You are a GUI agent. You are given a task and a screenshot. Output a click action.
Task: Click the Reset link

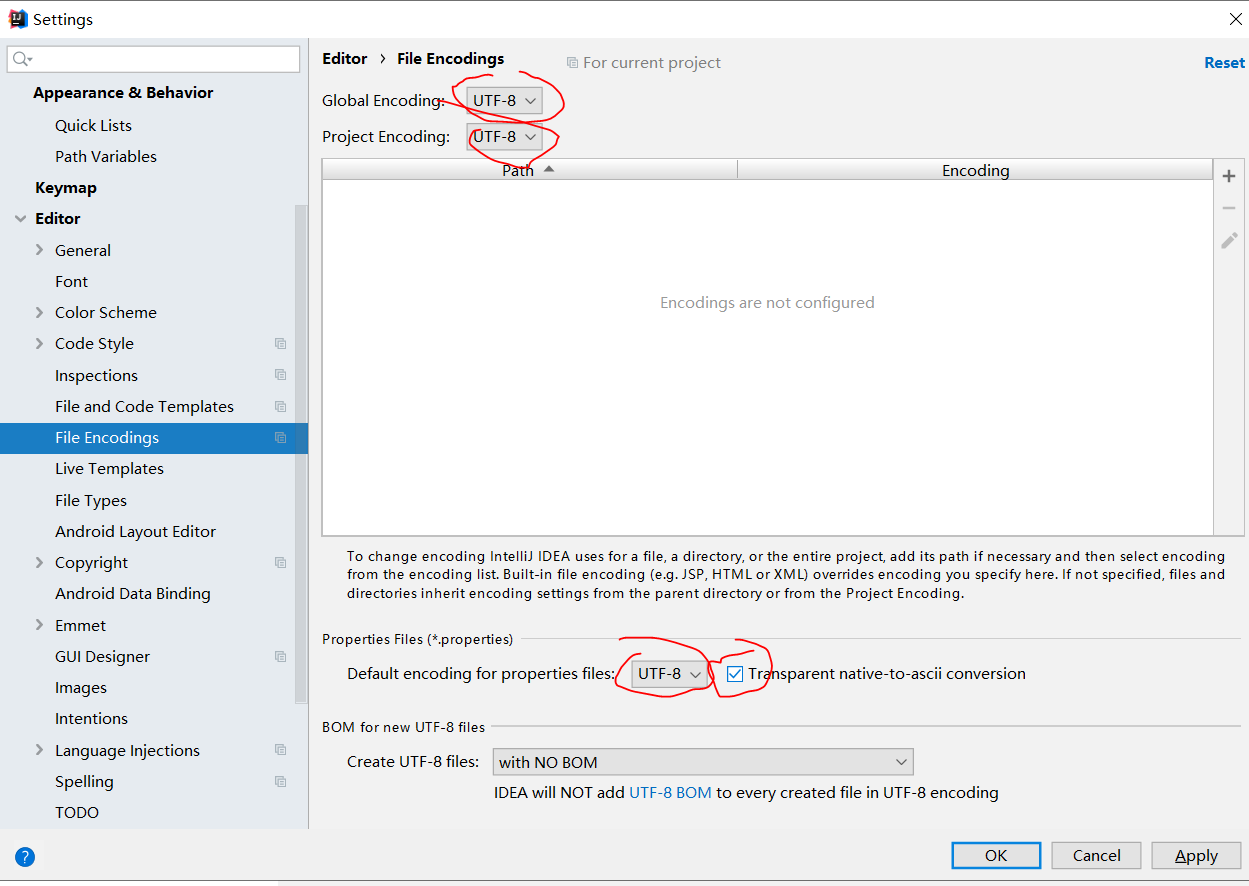(x=1224, y=62)
